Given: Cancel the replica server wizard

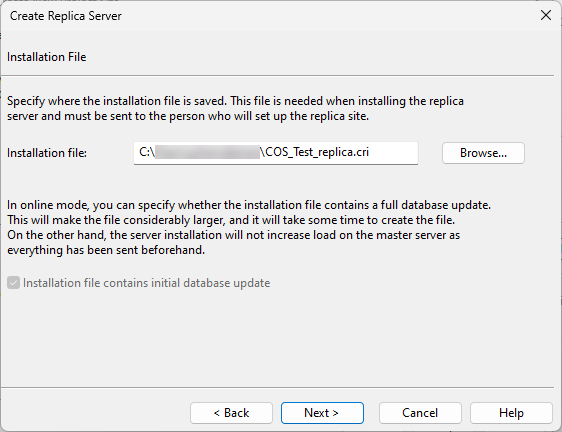Looking at the screenshot, I should click(x=420, y=413).
